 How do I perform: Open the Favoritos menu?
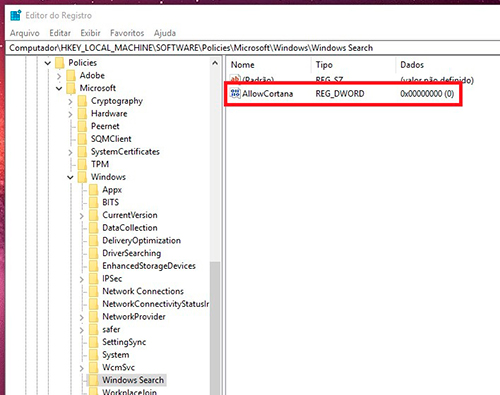coord(127,33)
